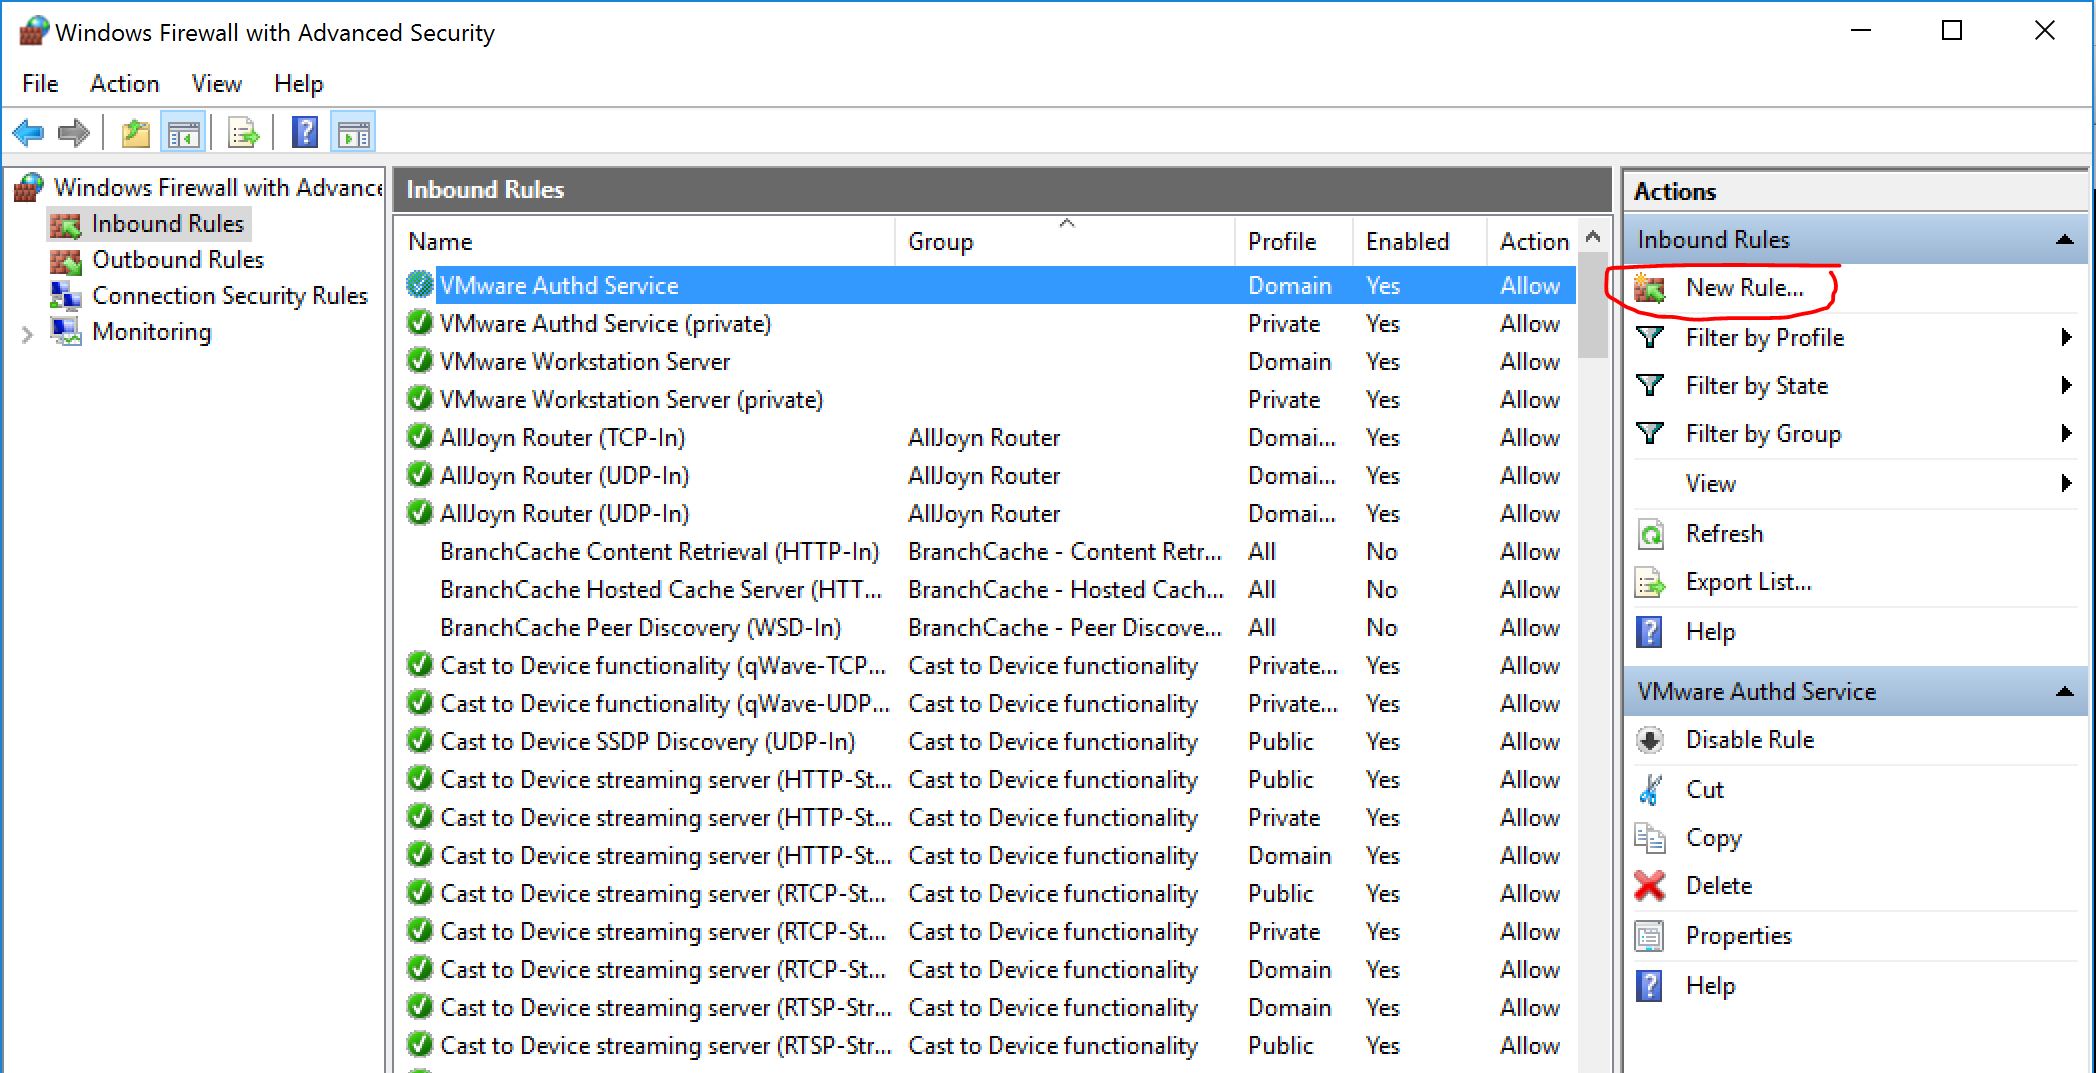Click the Filter by State funnel icon
Image resolution: width=2096 pixels, height=1073 pixels.
coord(1650,386)
